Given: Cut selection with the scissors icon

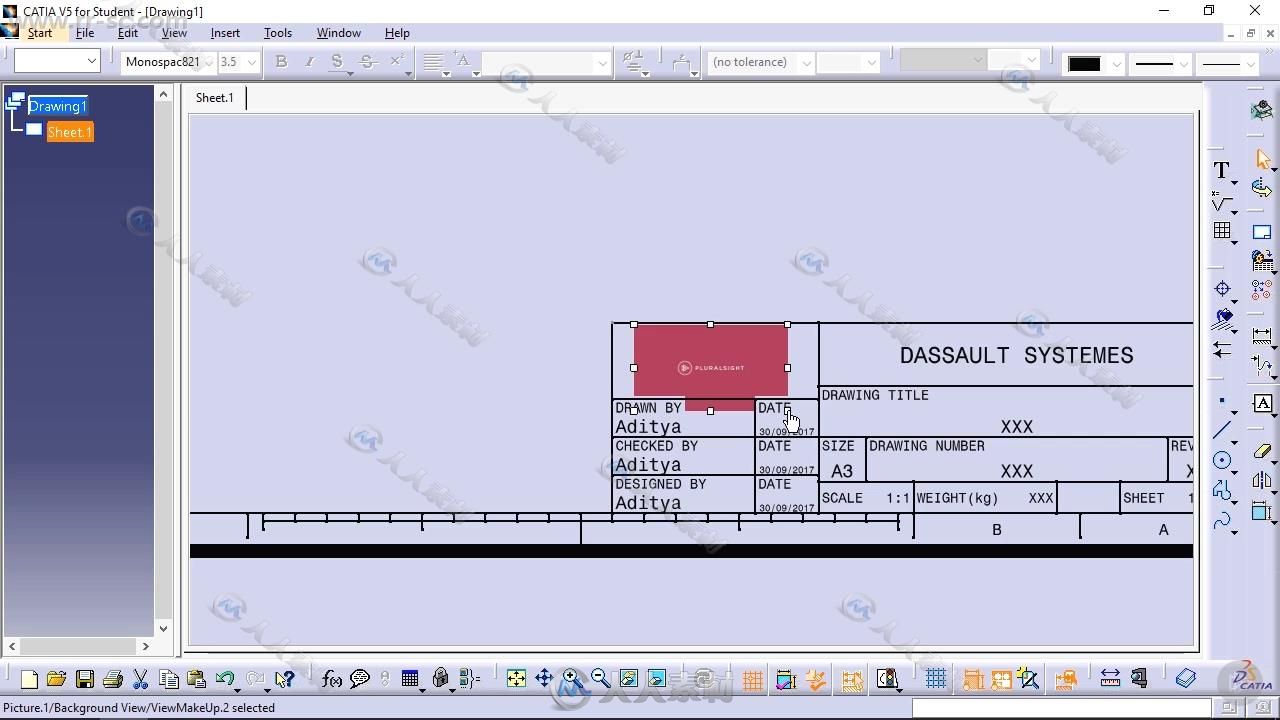Looking at the screenshot, I should tap(141, 679).
